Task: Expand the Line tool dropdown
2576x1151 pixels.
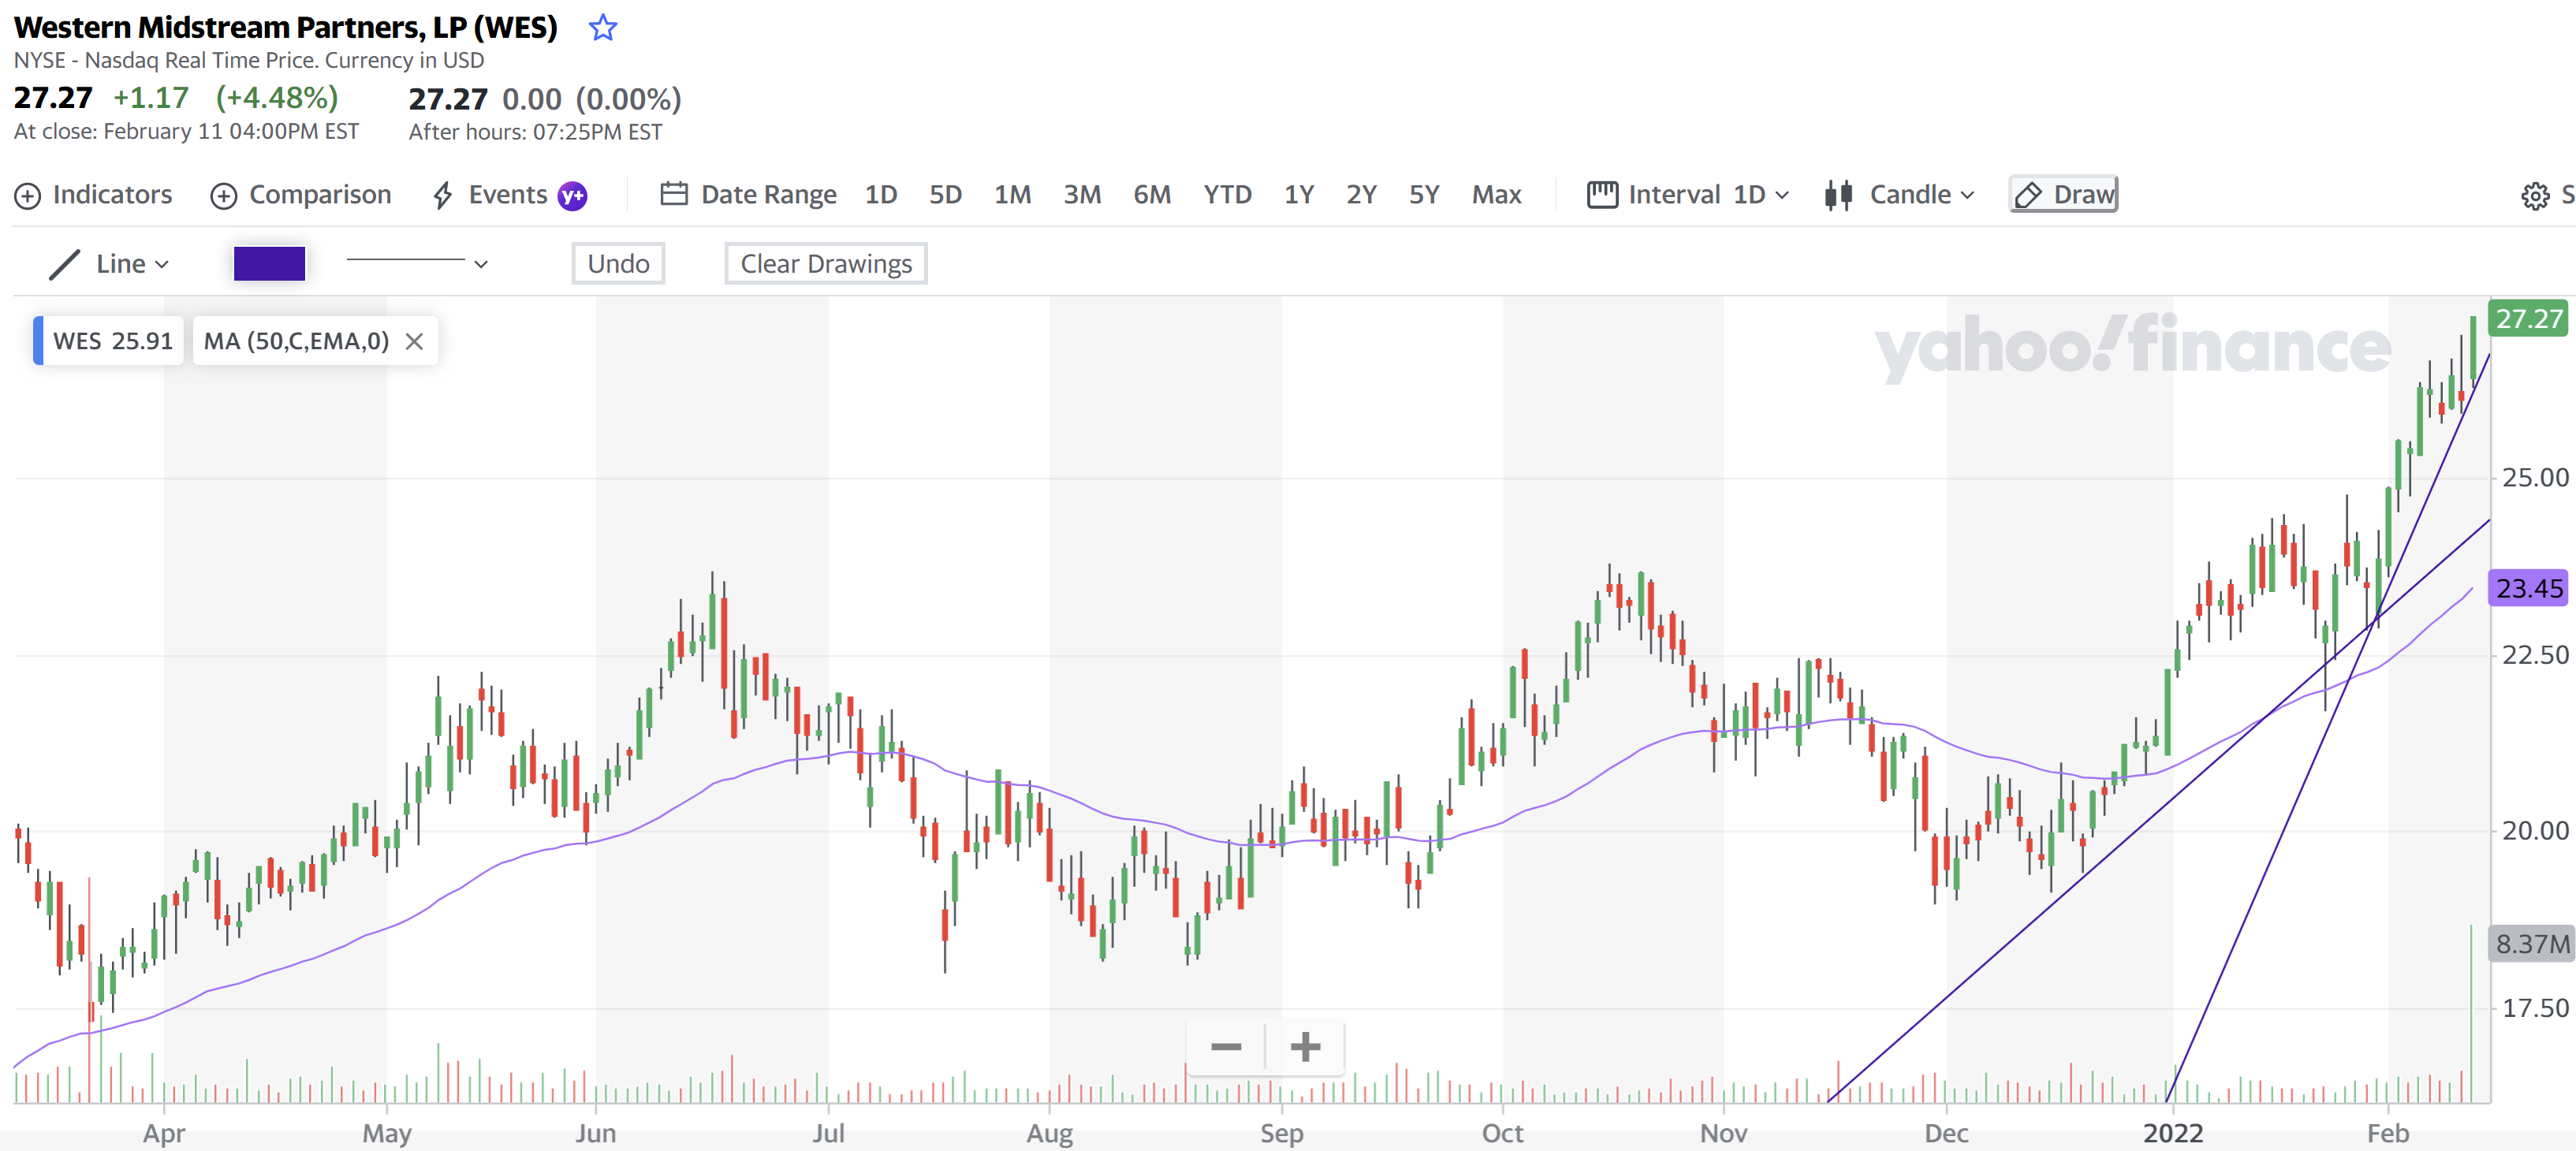Action: pos(162,265)
